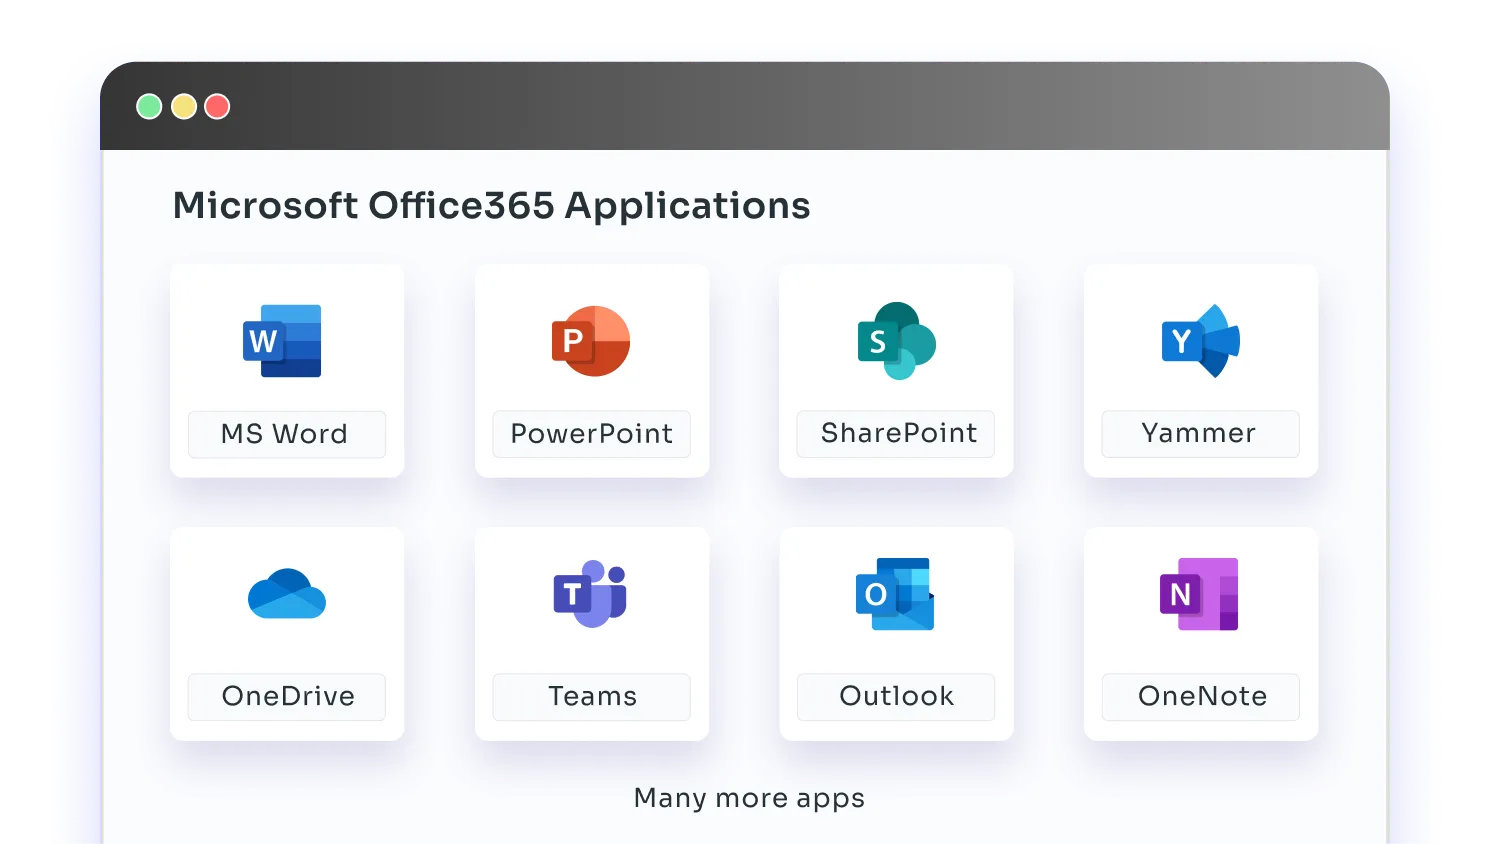The width and height of the screenshot is (1500, 844).
Task: Click the Many more apps text
Action: [749, 798]
